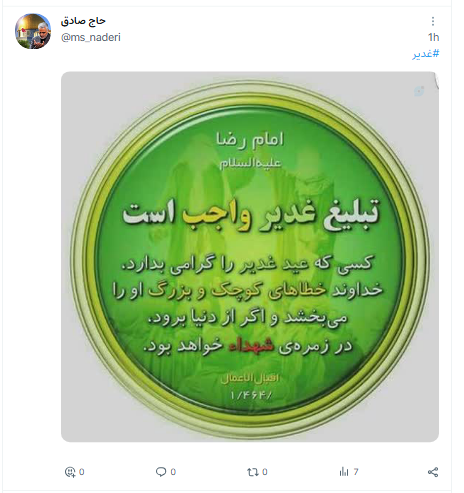This screenshot has height=493, width=464.
Task: Click the reply count beside speech bubble
Action: point(173,472)
